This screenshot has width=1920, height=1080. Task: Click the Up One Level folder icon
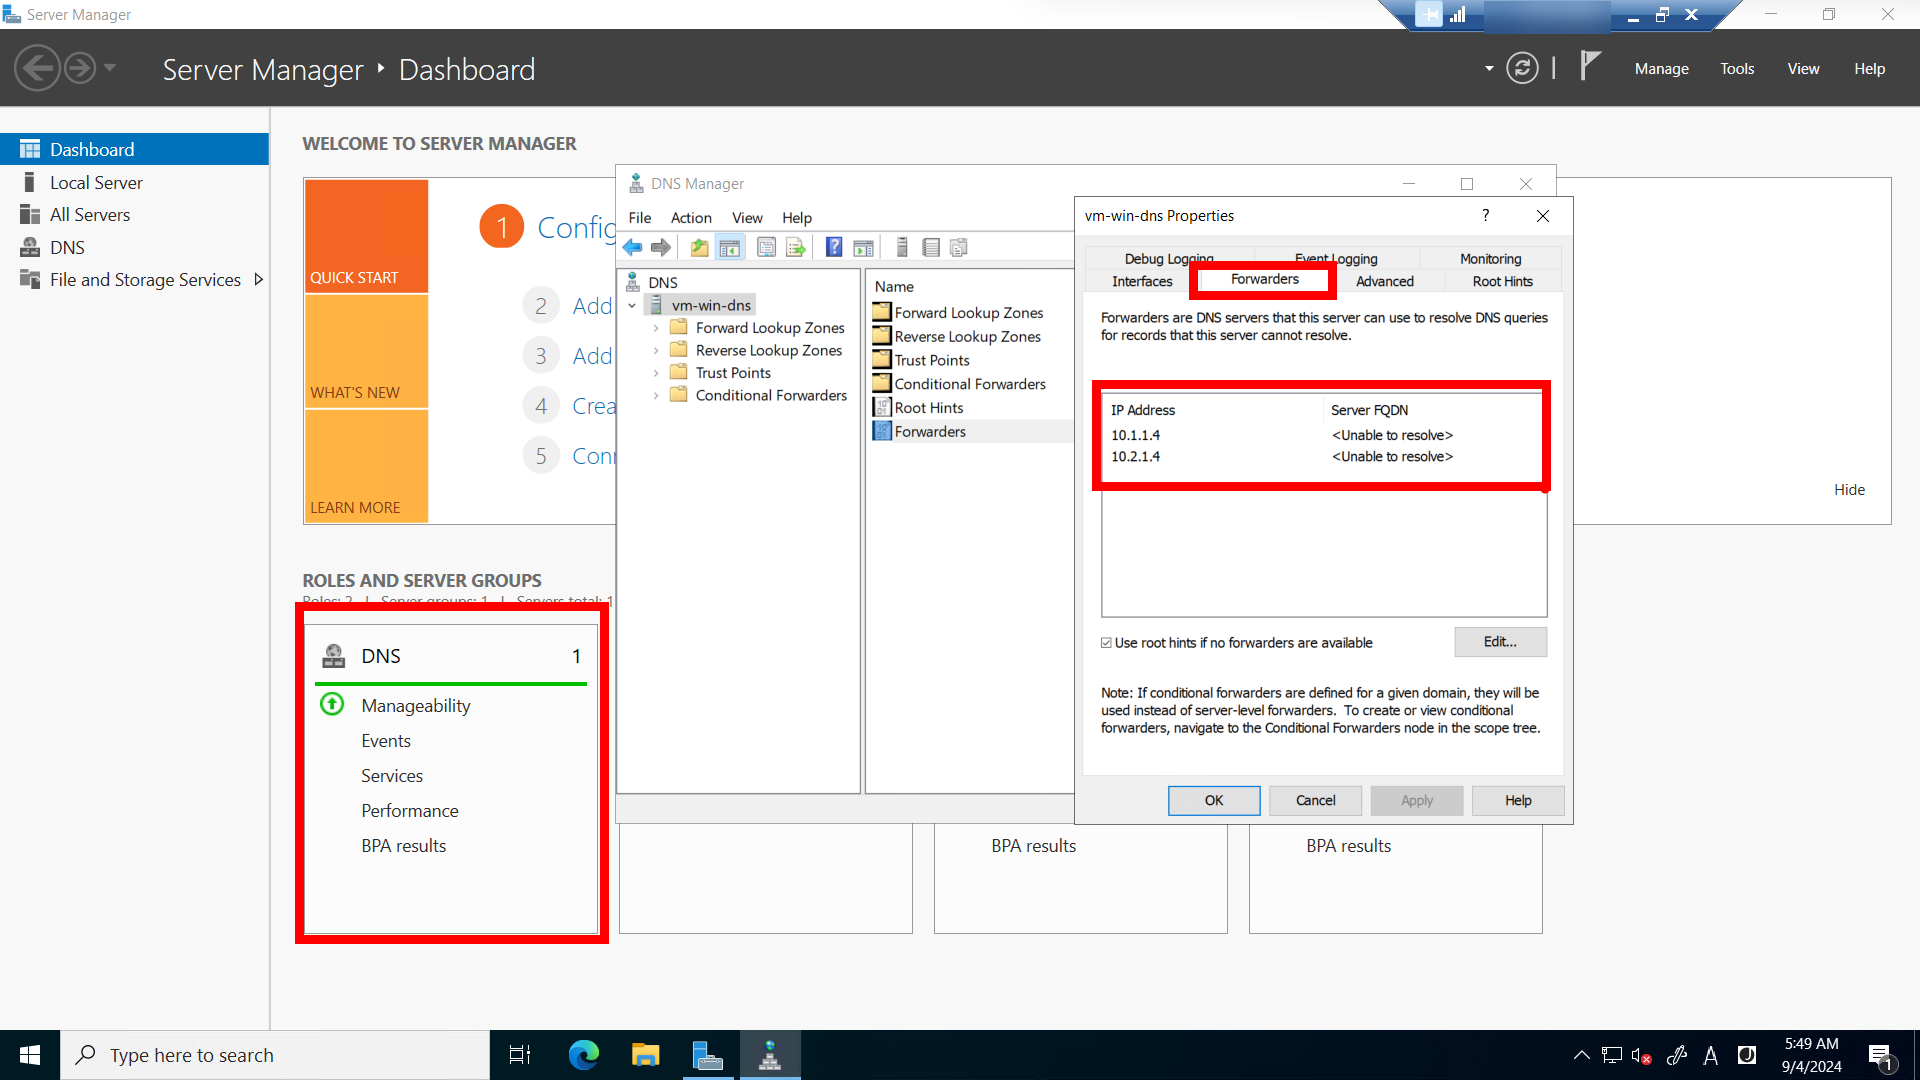point(699,247)
